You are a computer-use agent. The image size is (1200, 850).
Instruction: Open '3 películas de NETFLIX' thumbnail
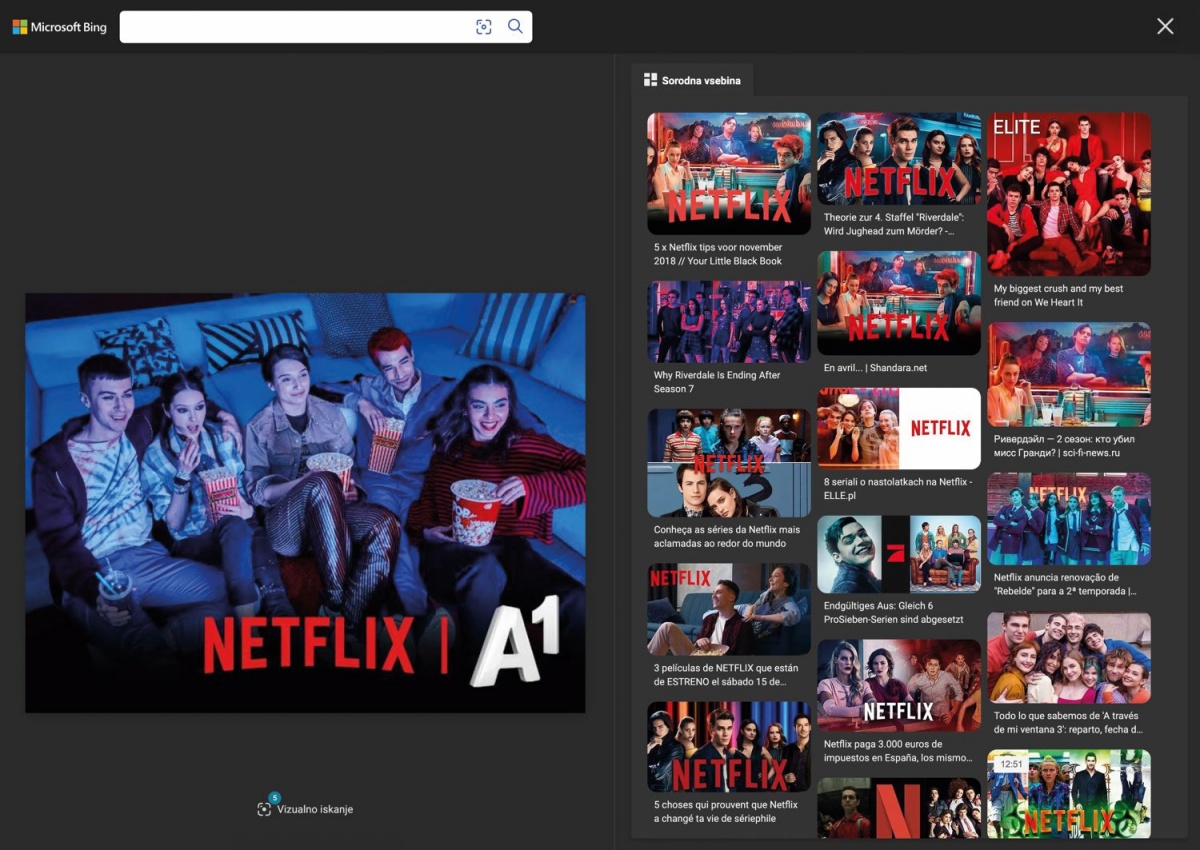729,610
